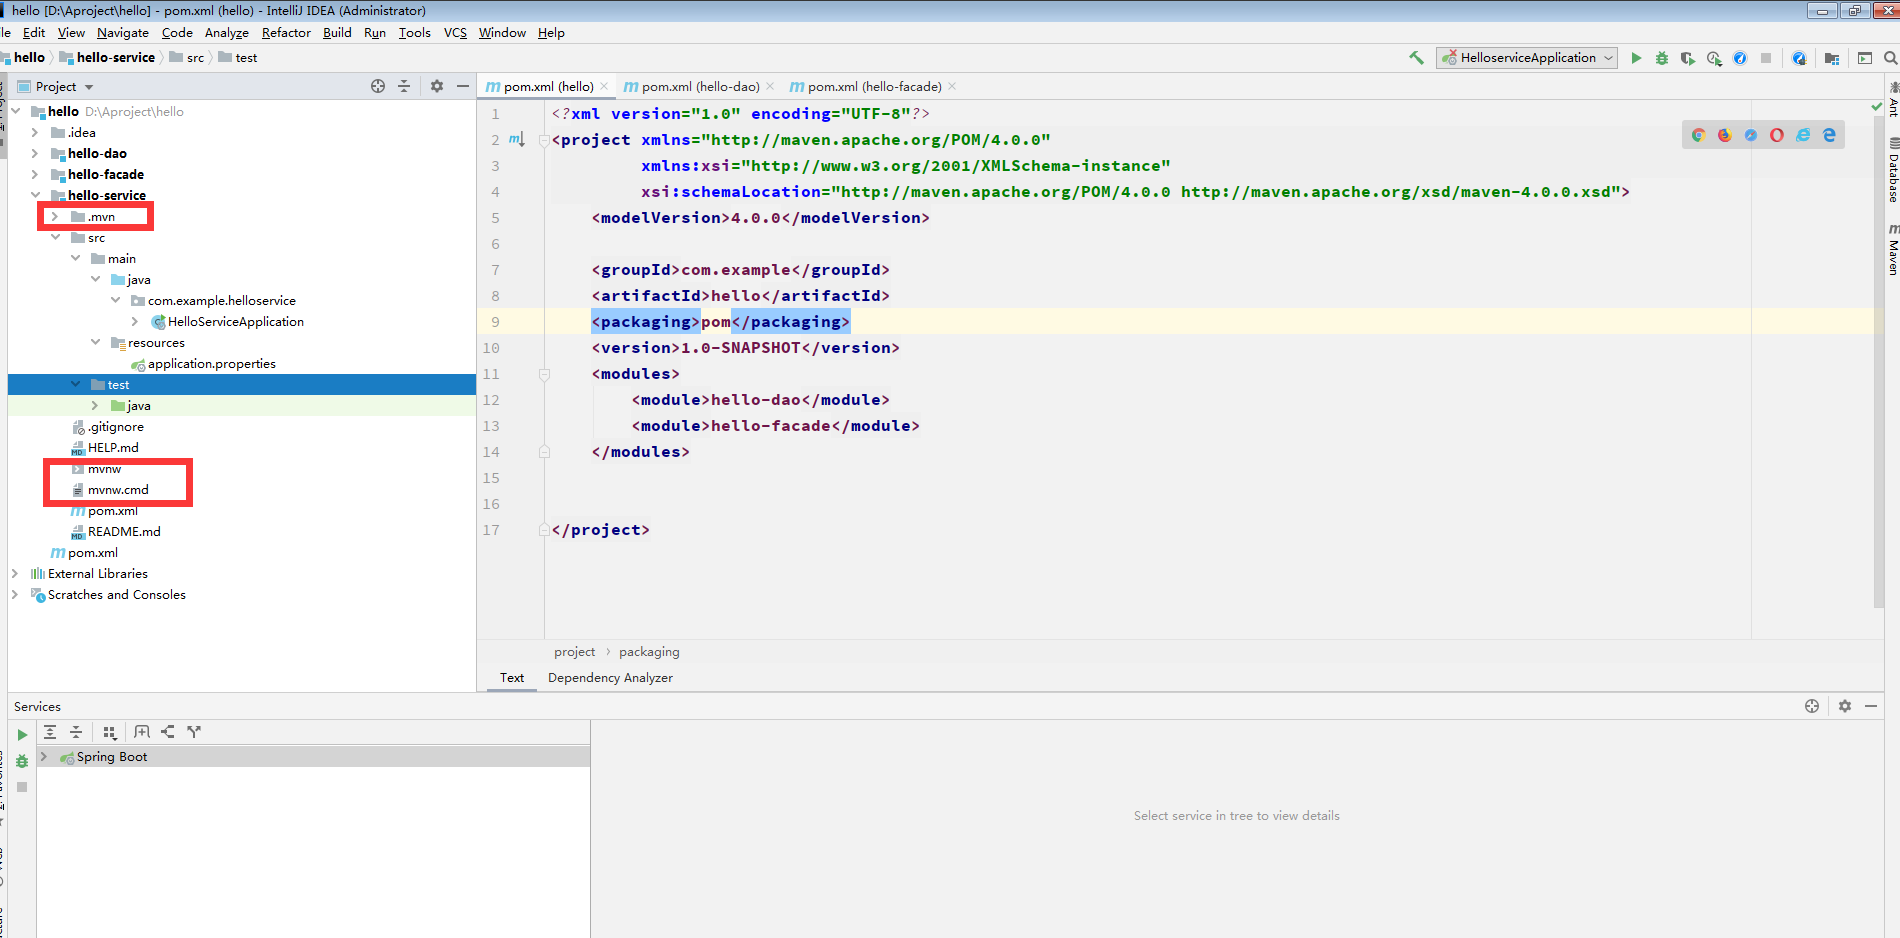
Task: Open the Database side tool window
Action: (x=1892, y=171)
